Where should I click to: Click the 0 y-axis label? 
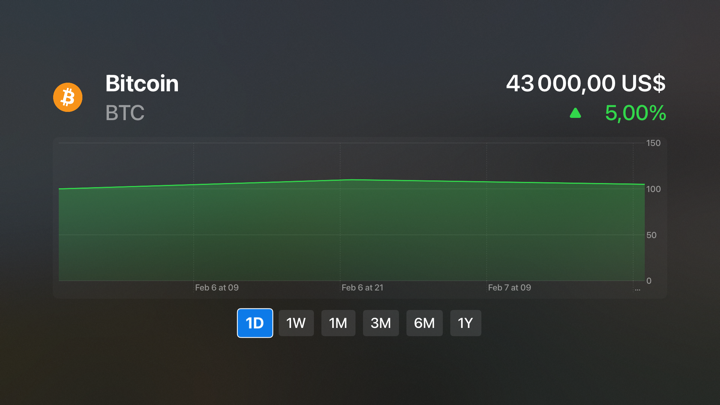coord(649,281)
